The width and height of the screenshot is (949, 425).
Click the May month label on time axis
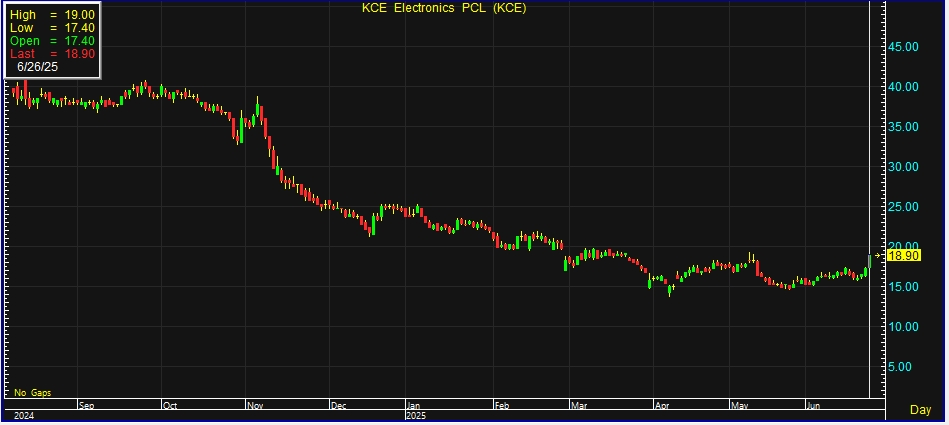(738, 405)
